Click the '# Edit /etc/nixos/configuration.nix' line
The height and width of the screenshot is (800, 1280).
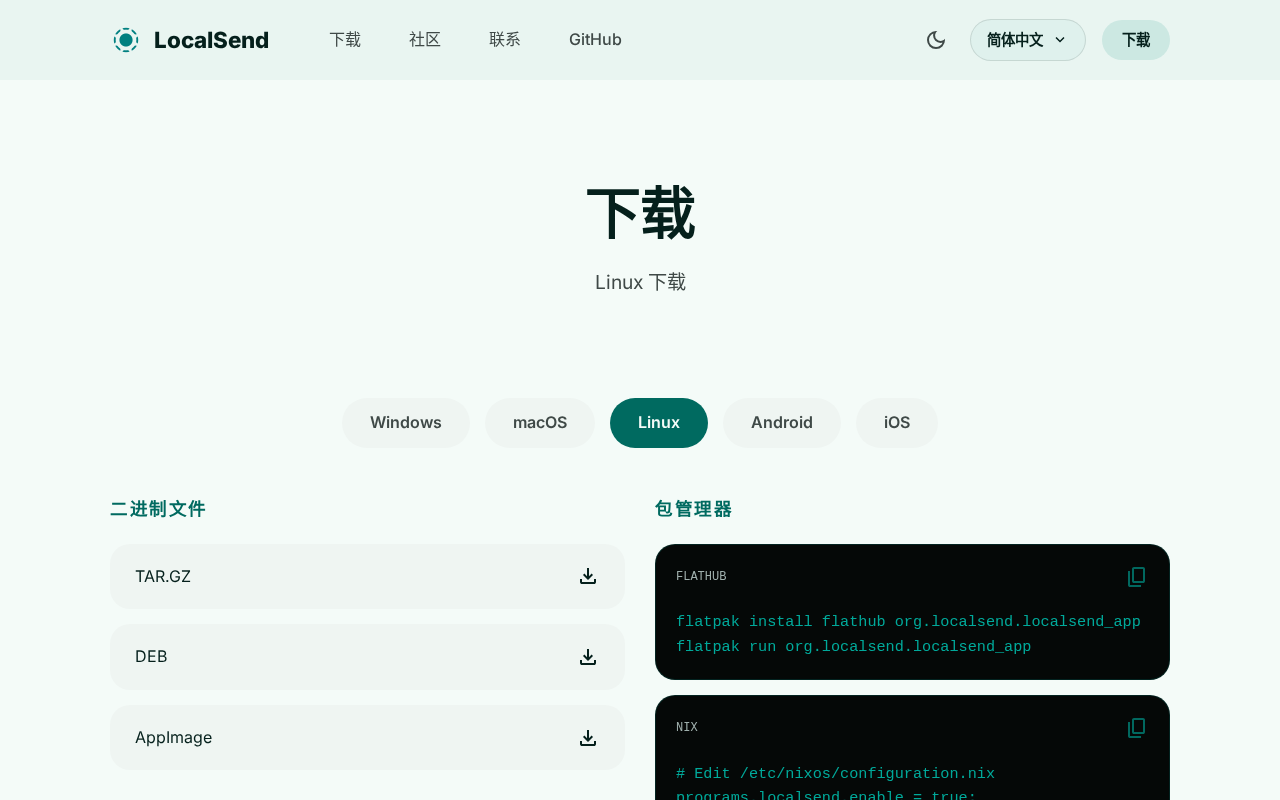click(835, 774)
